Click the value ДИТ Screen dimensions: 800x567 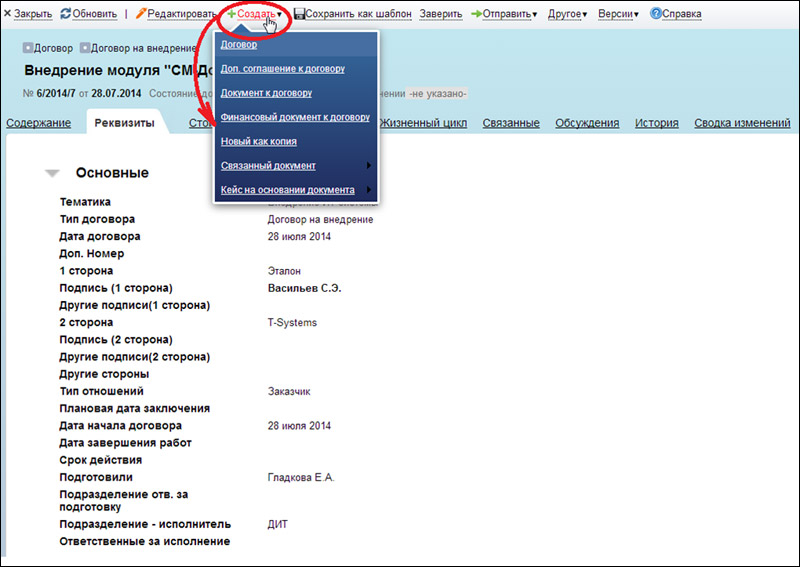coord(278,524)
